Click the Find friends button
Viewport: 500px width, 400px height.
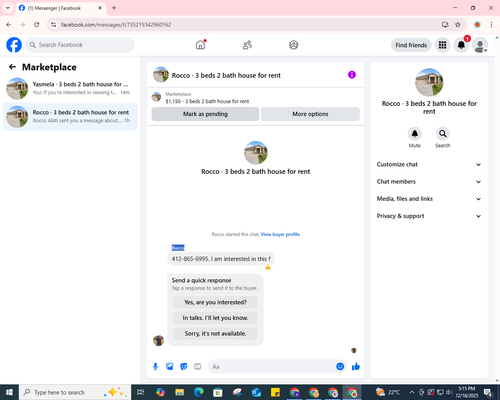click(x=411, y=45)
